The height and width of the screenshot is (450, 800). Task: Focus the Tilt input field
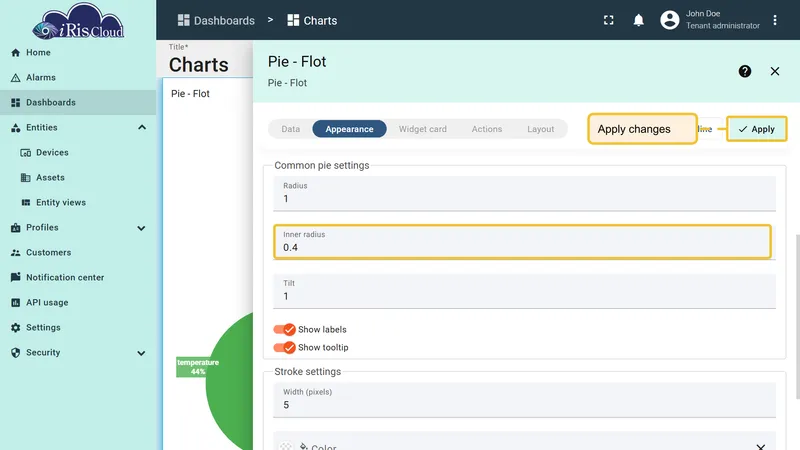click(x=524, y=291)
